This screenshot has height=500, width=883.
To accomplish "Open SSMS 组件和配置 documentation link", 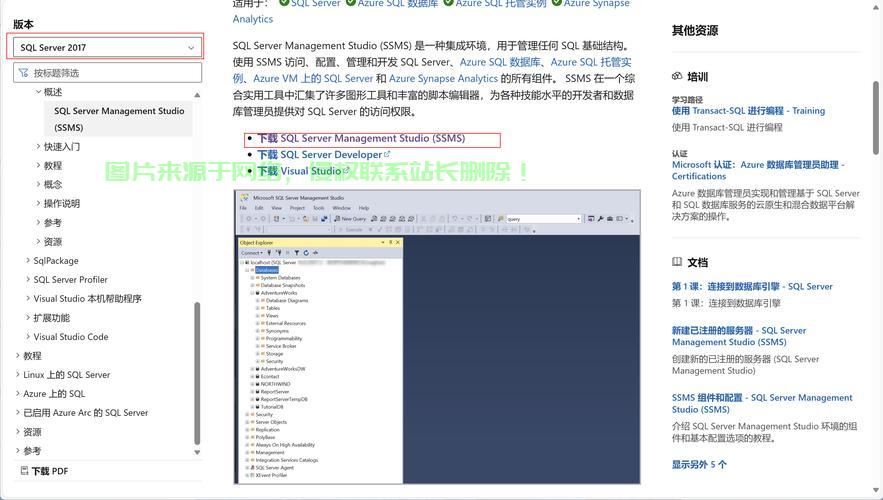I will pos(762,403).
